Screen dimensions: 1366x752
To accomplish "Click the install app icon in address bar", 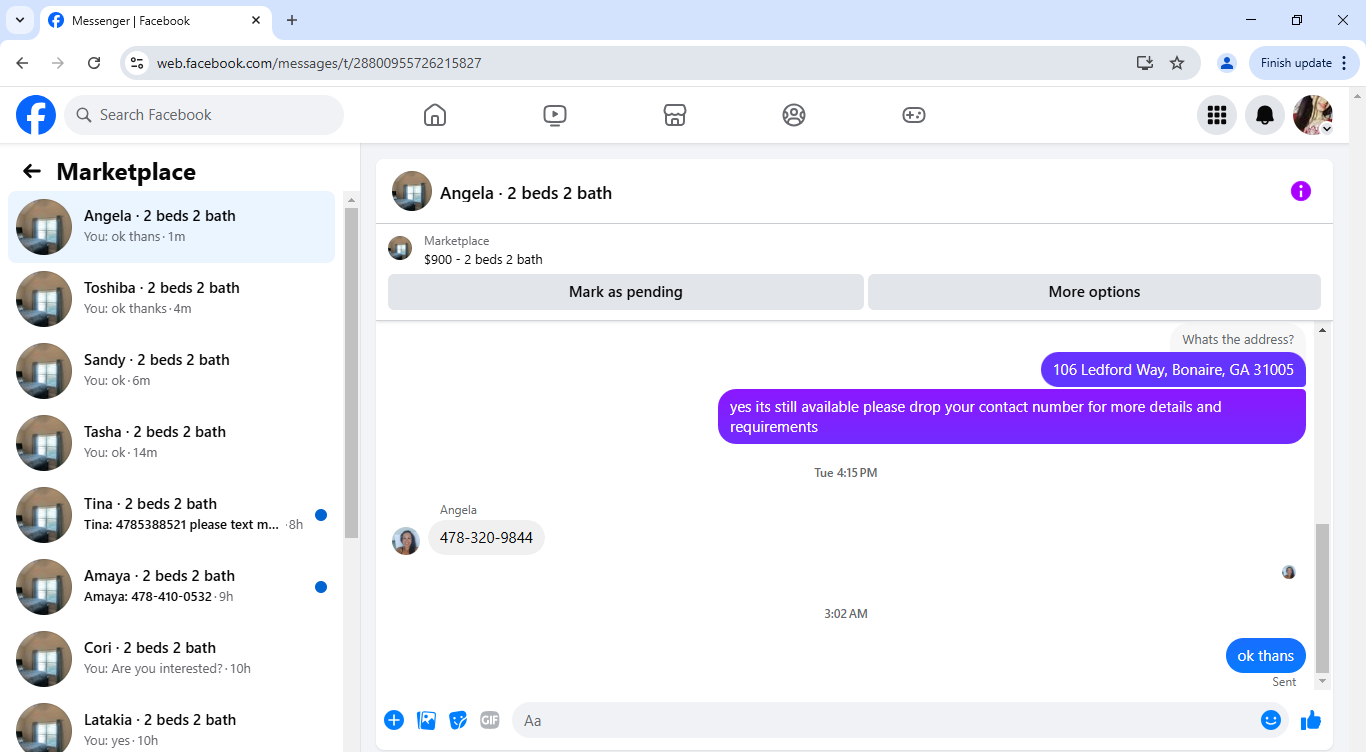I will (x=1145, y=63).
